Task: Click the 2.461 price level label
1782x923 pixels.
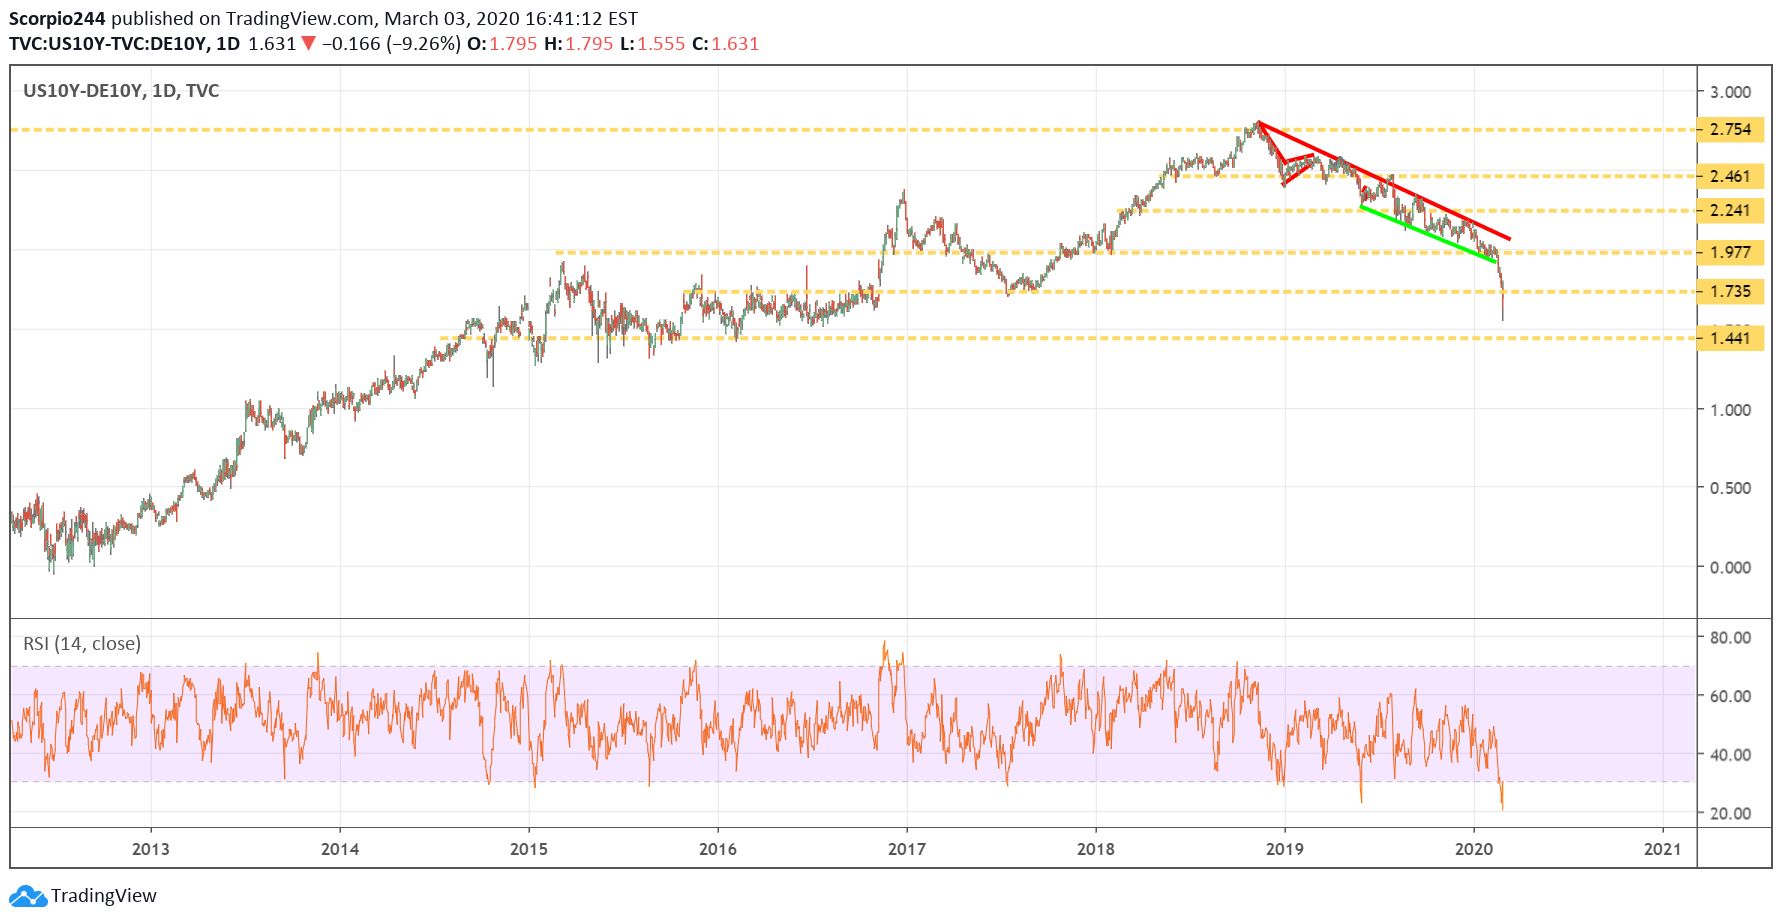Action: pyautogui.click(x=1730, y=176)
